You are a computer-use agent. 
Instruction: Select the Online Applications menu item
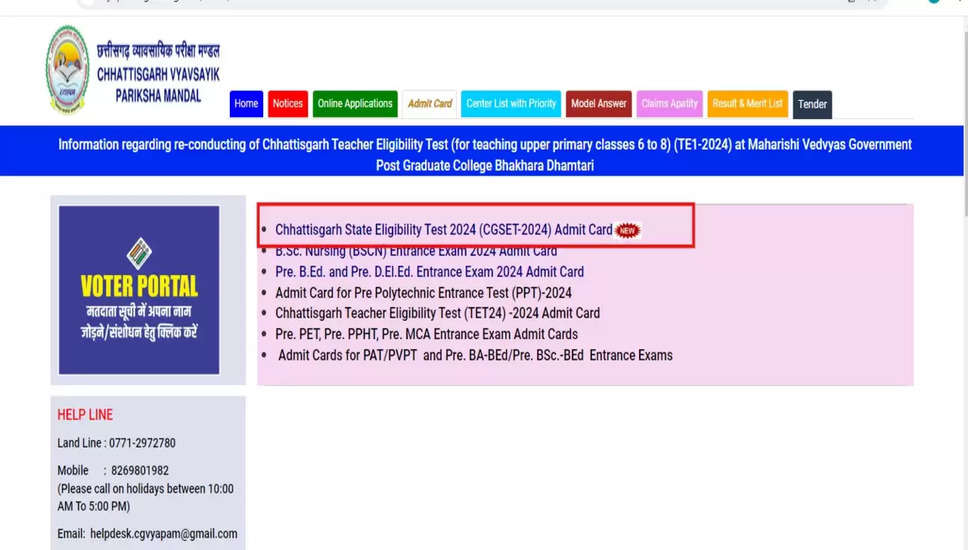pos(355,104)
